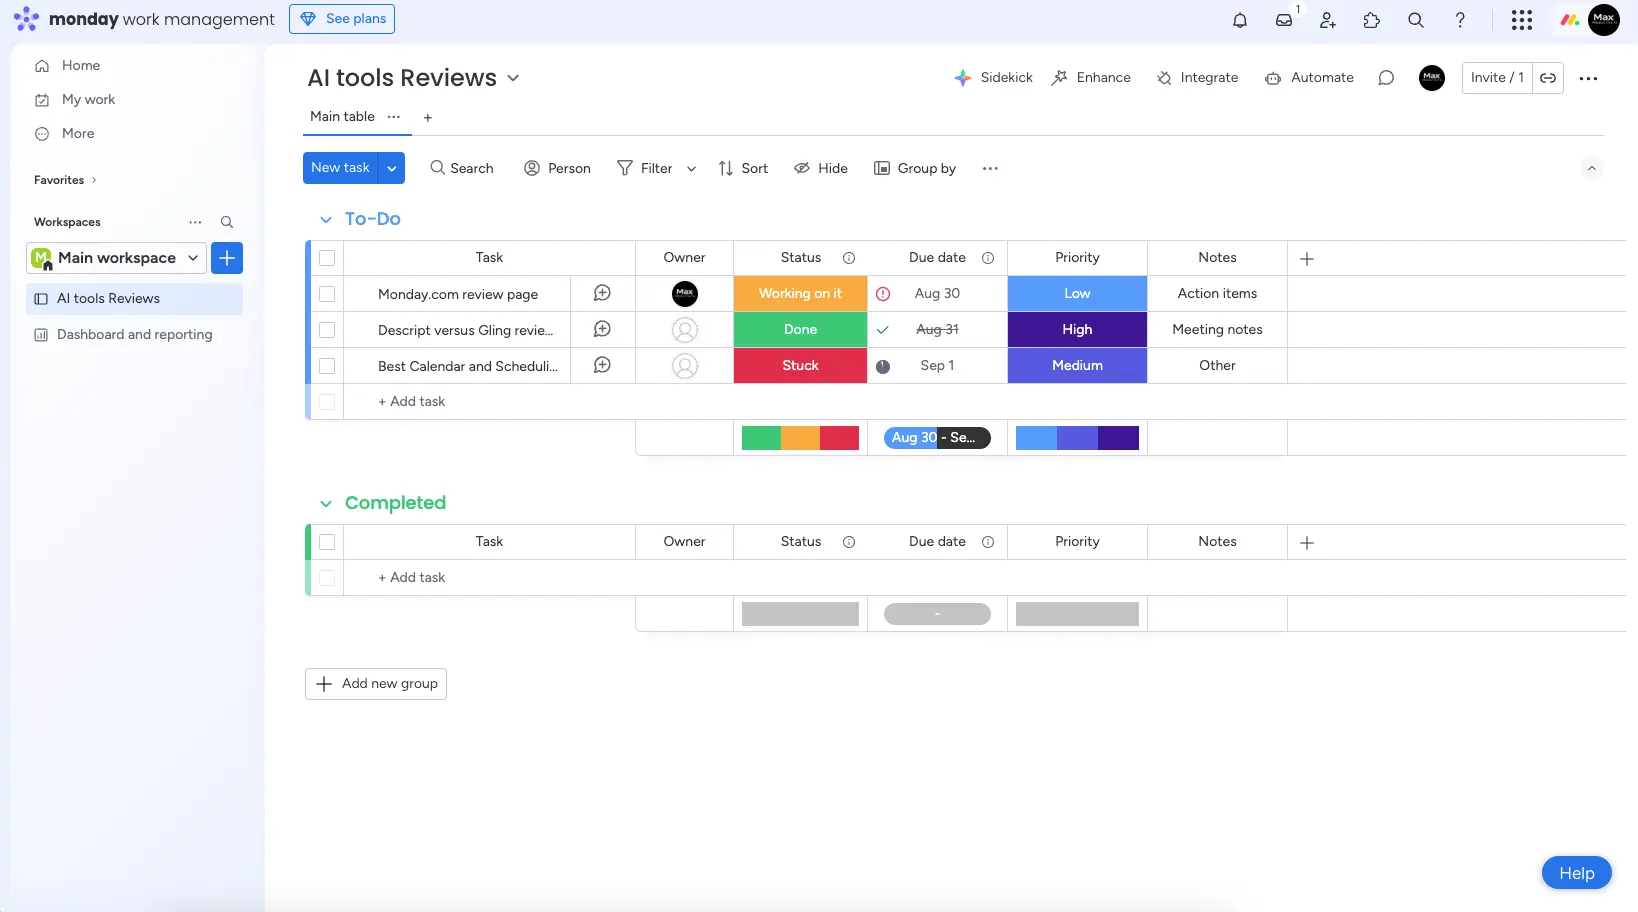Collapse the To-Do group
Screen dimensions: 1638x912
[x=326, y=220]
